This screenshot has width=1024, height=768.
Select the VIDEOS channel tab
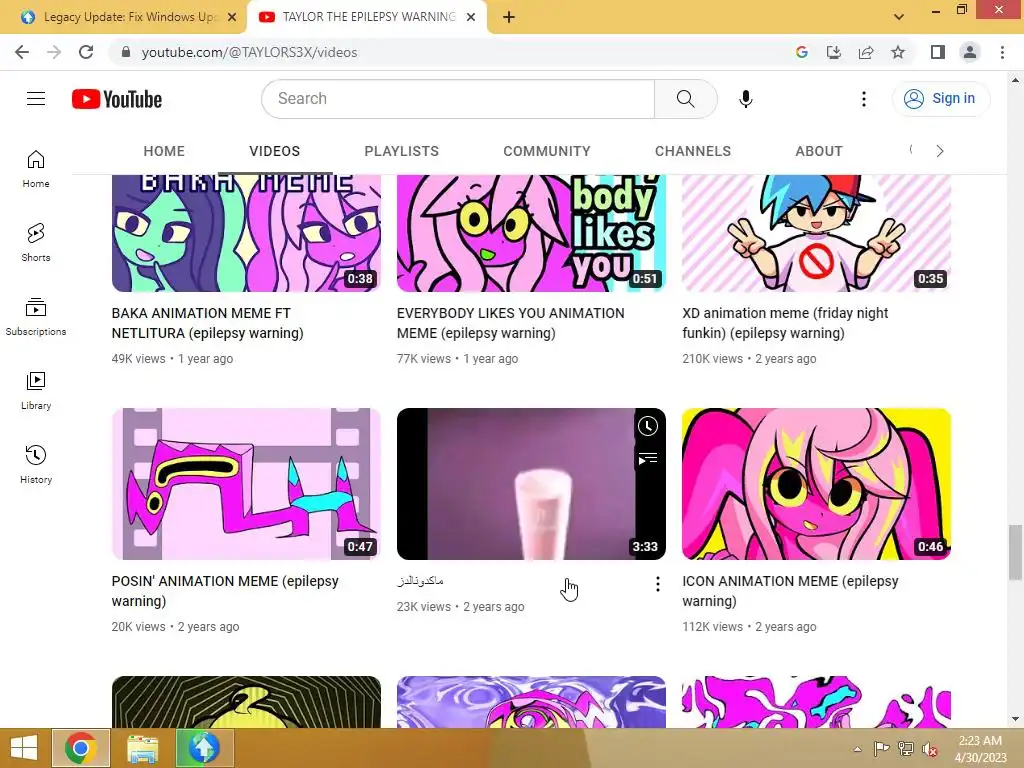coord(274,151)
